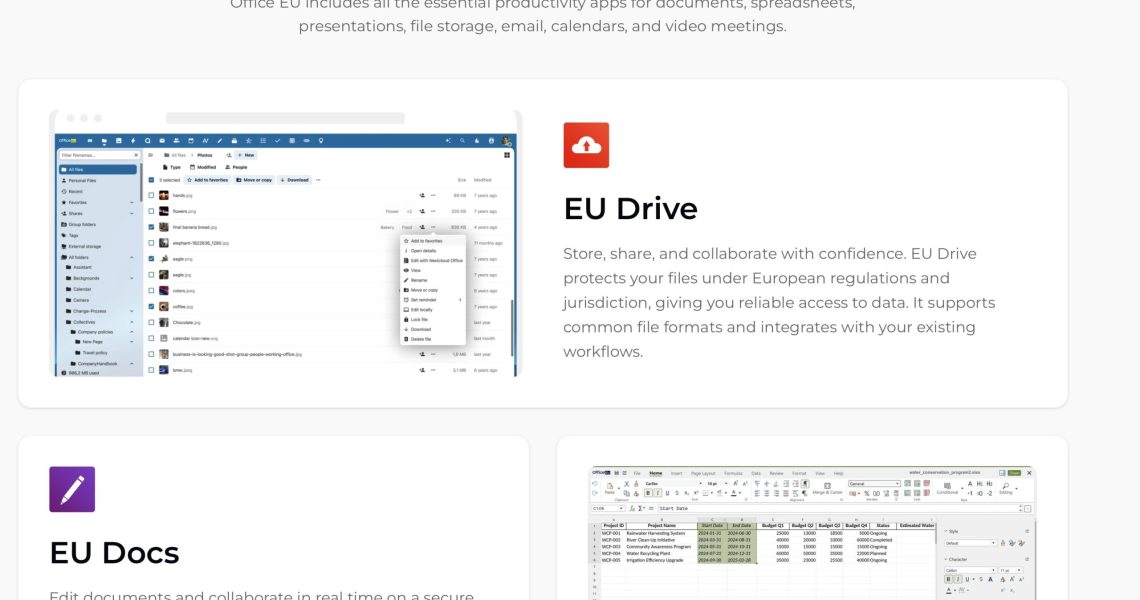Click the user avatar in Drive top bar
The image size is (1140, 600).
pos(507,141)
